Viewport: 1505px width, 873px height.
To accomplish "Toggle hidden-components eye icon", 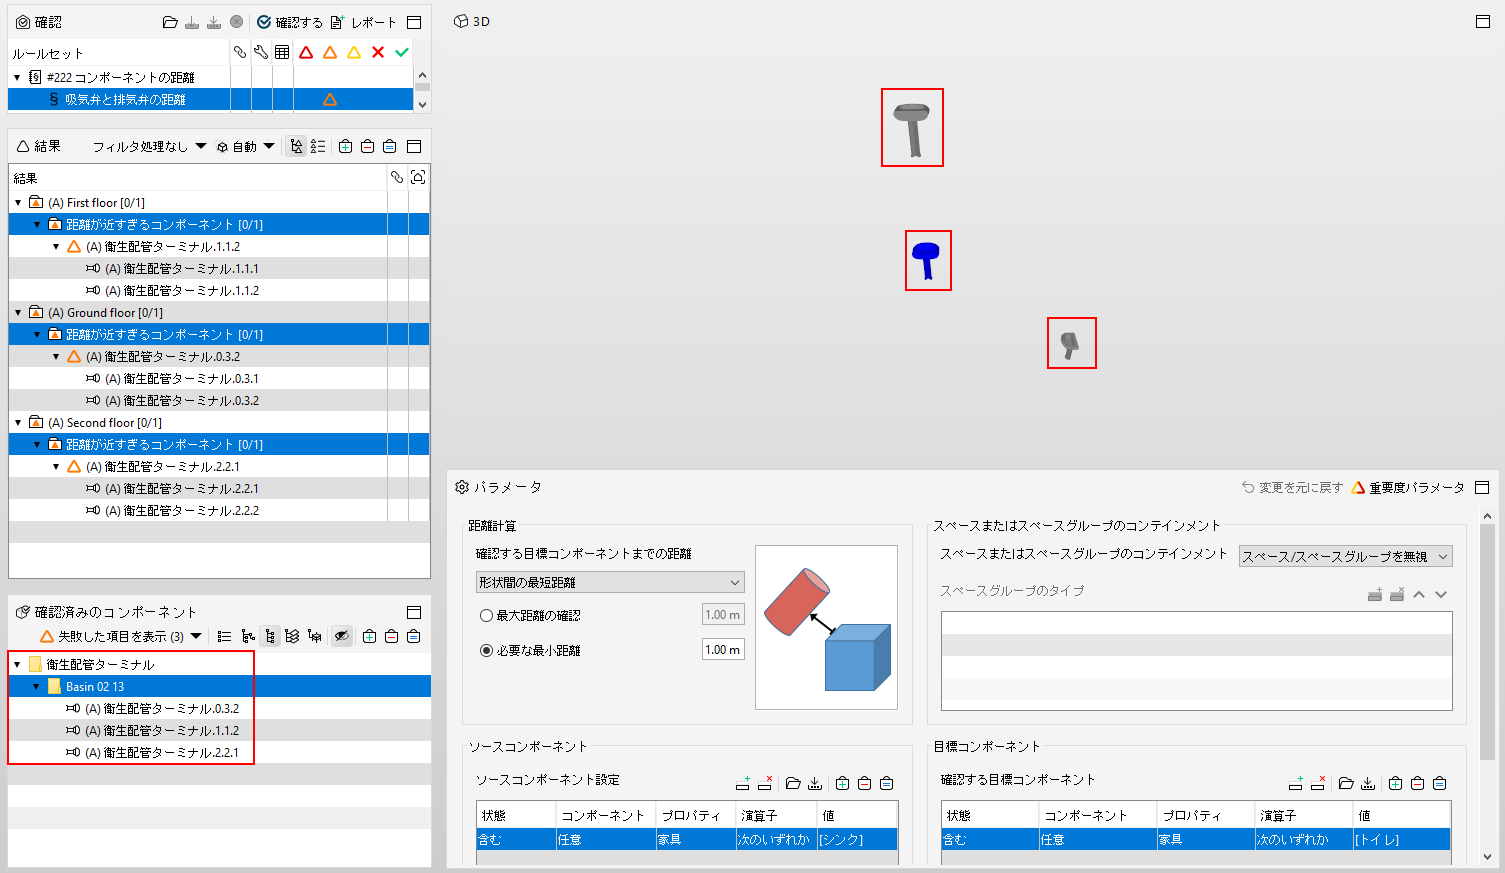I will [x=342, y=636].
